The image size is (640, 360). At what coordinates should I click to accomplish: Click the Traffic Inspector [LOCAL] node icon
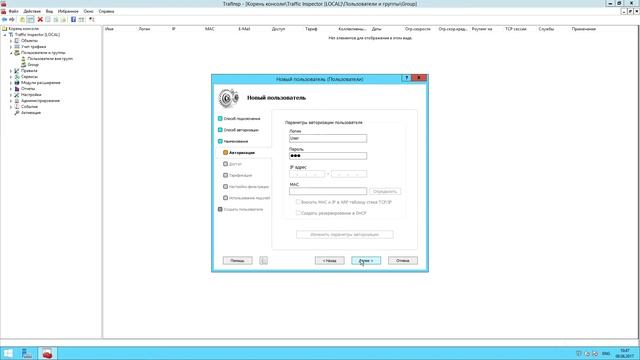point(11,35)
